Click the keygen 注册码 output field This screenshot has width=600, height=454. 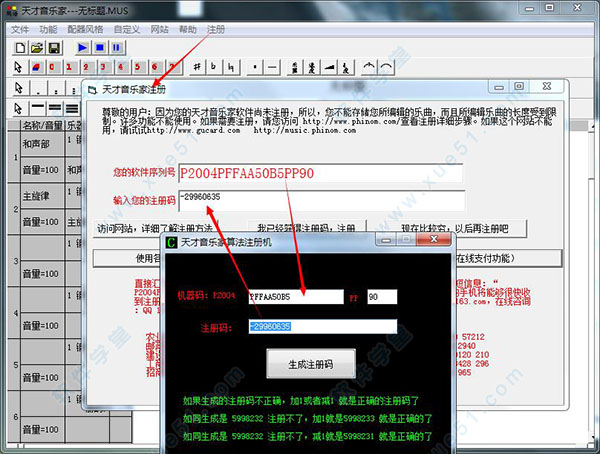pyautogui.click(x=323, y=327)
